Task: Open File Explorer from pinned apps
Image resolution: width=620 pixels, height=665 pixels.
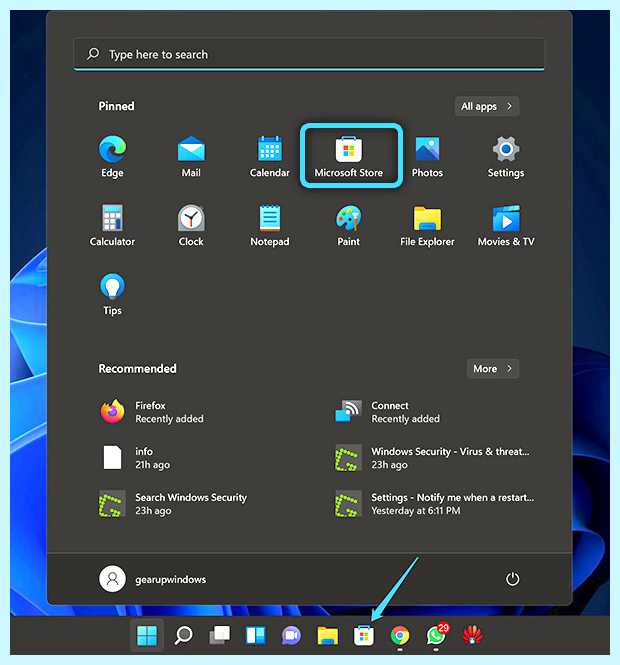Action: (x=427, y=225)
